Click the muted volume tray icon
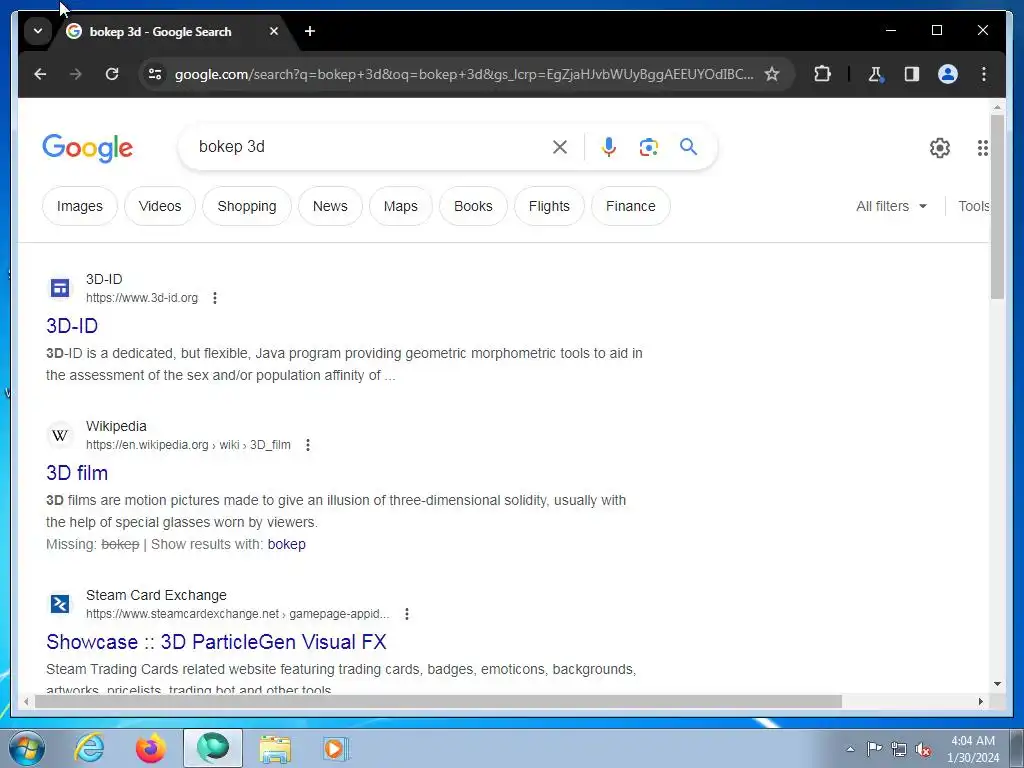The height and width of the screenshot is (768, 1024). click(x=923, y=749)
